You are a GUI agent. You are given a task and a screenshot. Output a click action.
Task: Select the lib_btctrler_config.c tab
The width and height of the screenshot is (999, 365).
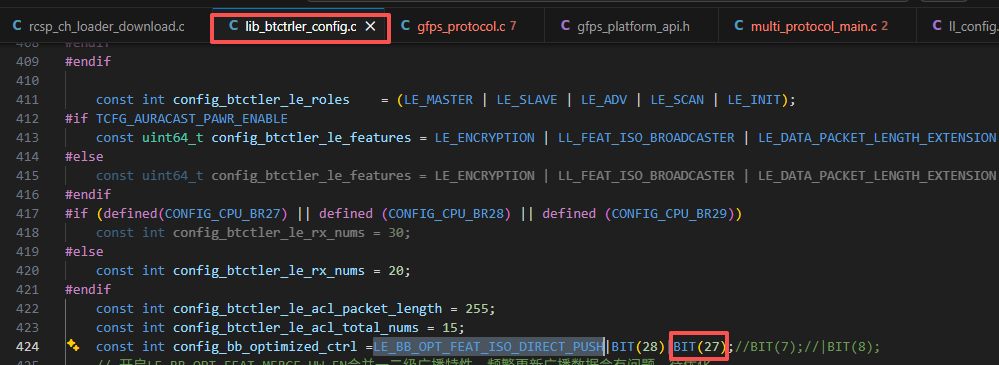[x=300, y=27]
